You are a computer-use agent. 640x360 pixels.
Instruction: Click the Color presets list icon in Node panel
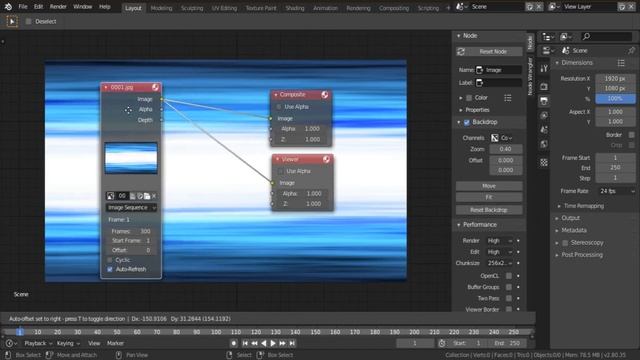tap(507, 98)
